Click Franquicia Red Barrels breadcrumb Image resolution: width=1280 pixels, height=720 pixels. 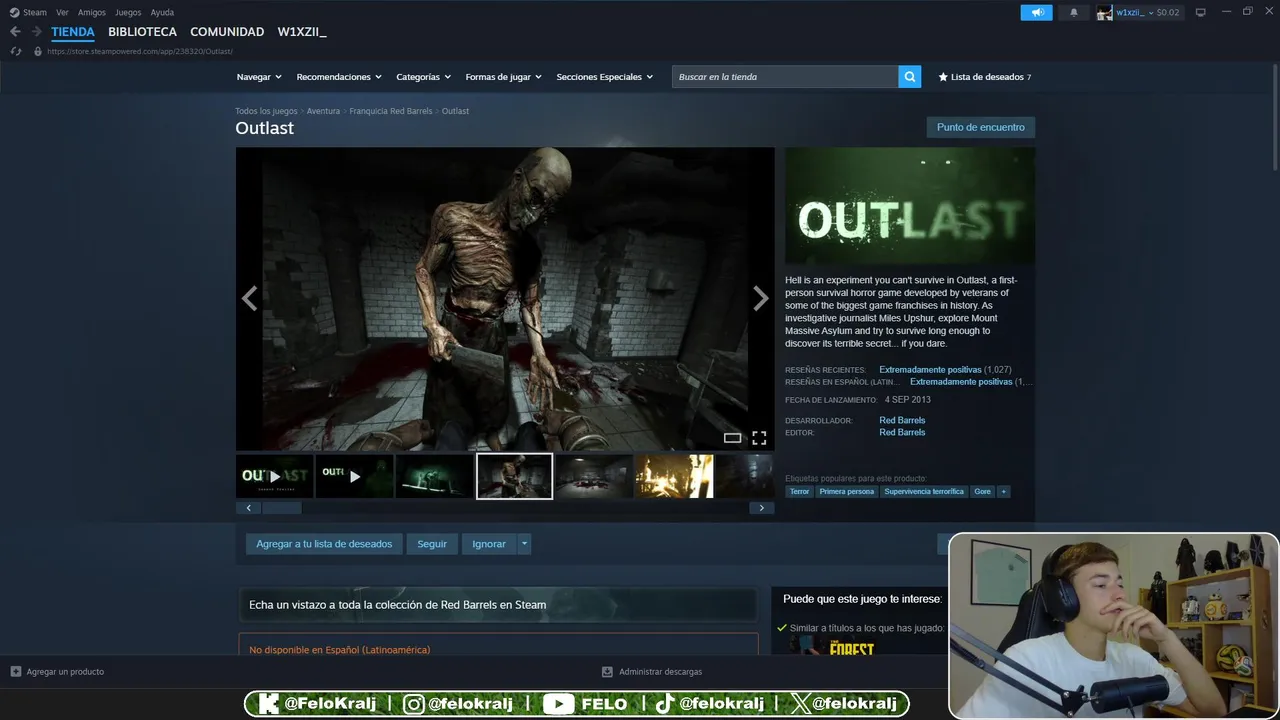[391, 111]
